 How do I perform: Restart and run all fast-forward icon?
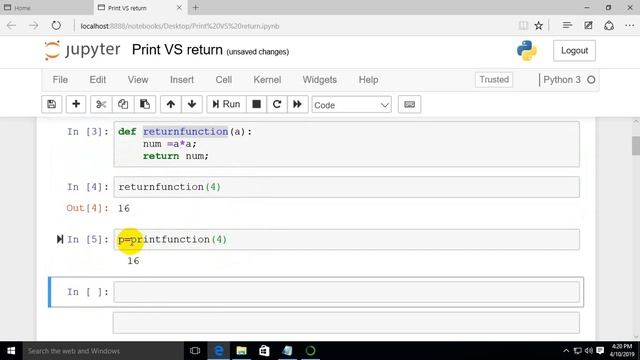point(298,104)
